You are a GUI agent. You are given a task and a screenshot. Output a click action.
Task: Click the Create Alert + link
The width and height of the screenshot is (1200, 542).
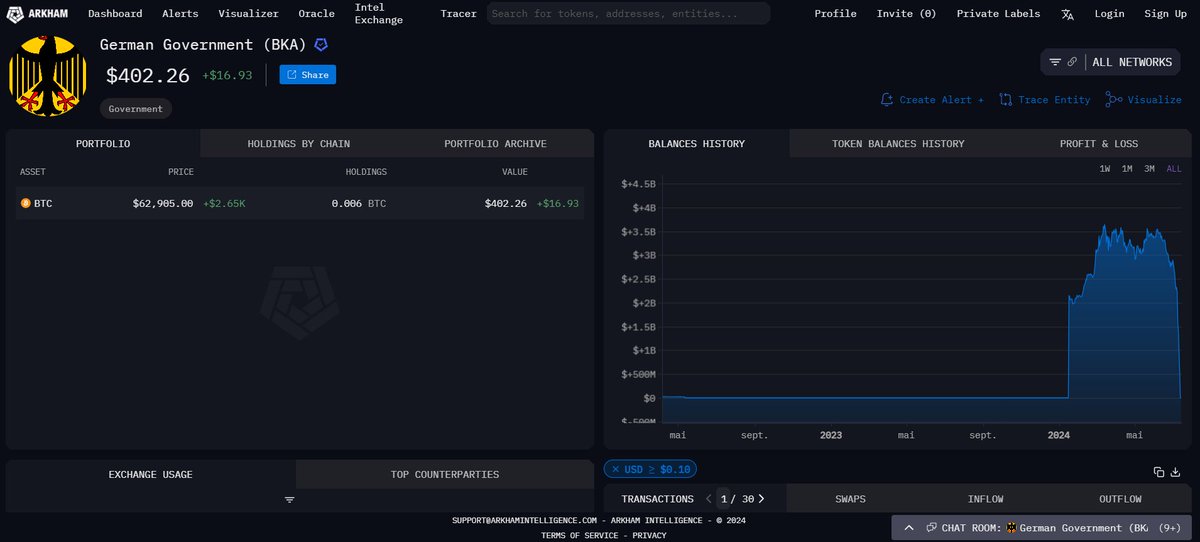point(941,100)
